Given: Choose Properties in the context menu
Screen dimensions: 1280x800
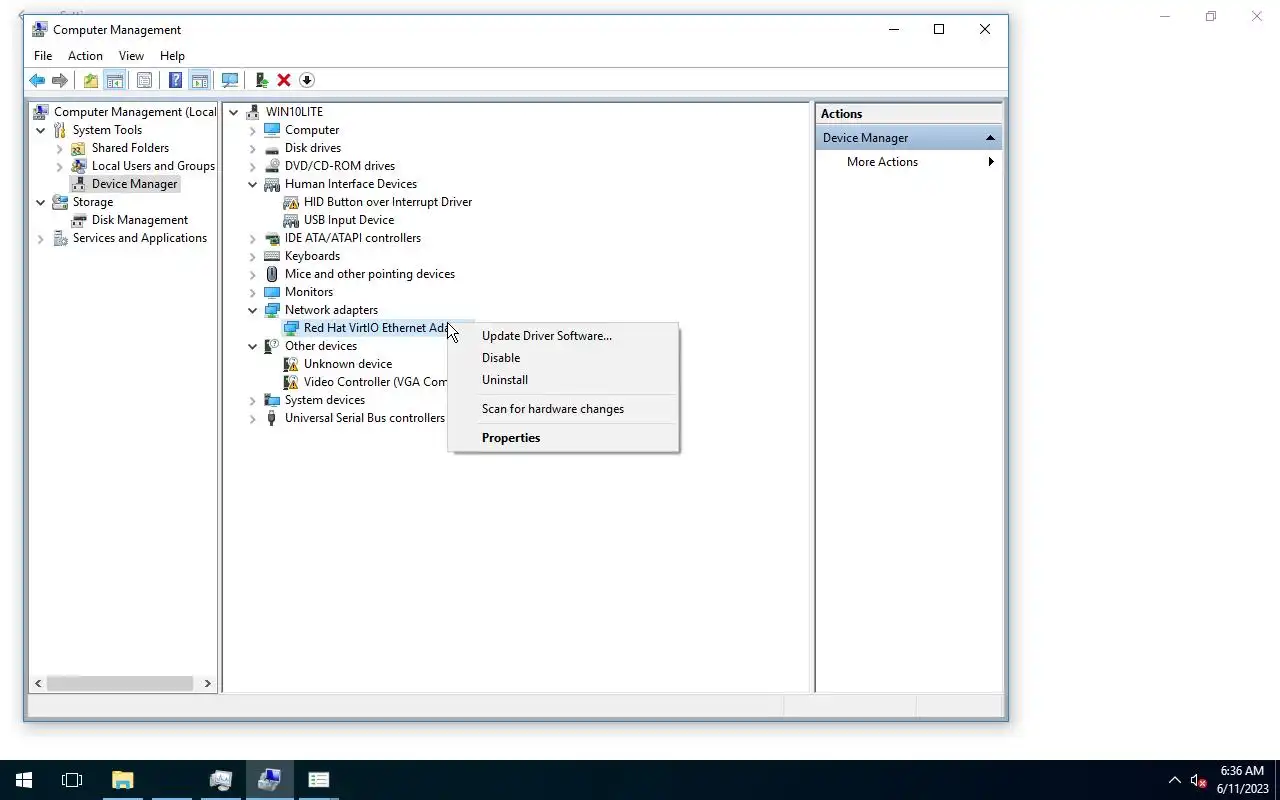Looking at the screenshot, I should pyautogui.click(x=563, y=438).
